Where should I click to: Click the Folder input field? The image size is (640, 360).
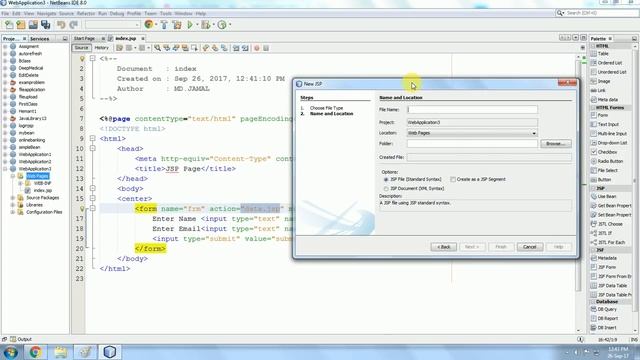coord(472,144)
